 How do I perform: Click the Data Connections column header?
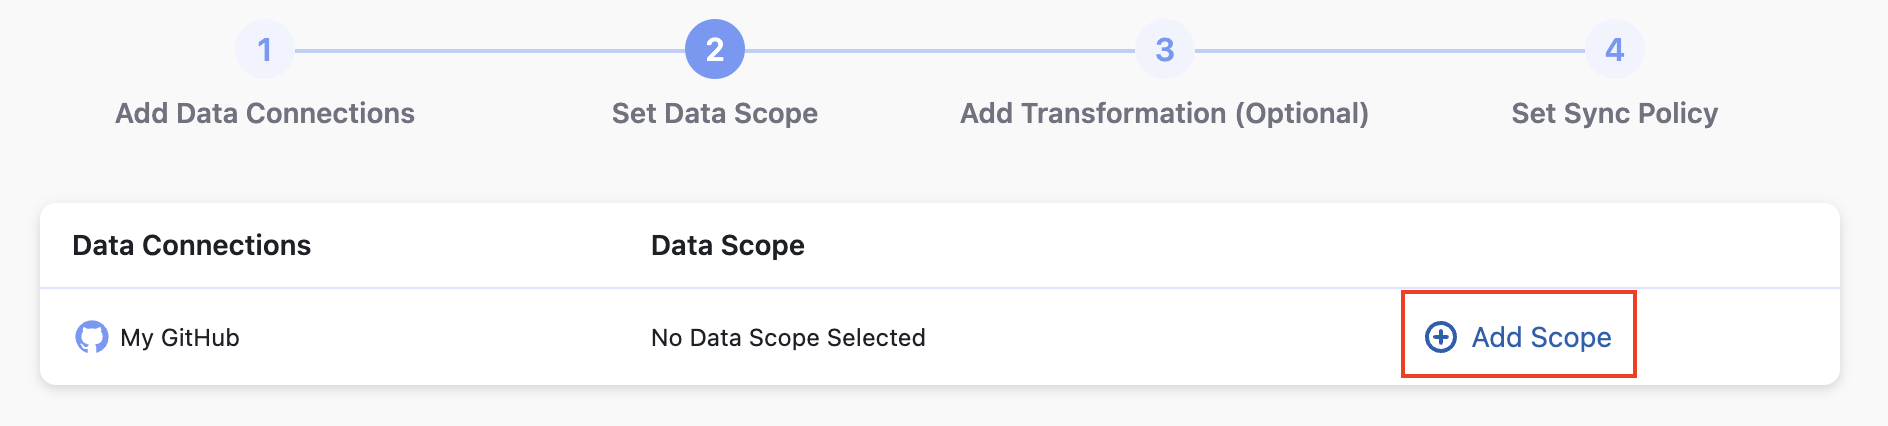pos(192,245)
